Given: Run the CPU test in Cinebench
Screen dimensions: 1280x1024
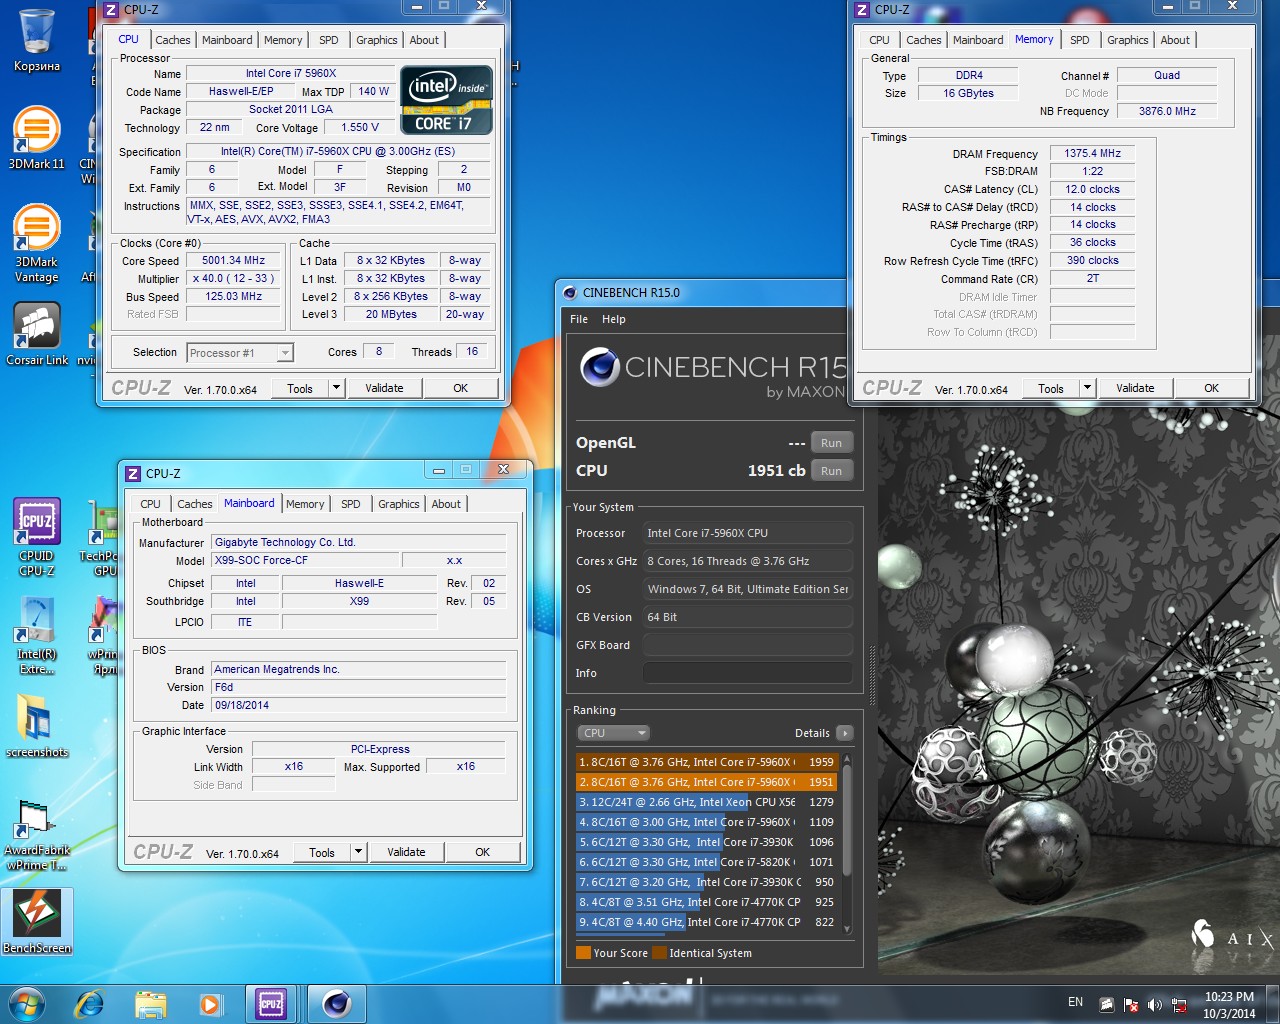Looking at the screenshot, I should point(831,471).
